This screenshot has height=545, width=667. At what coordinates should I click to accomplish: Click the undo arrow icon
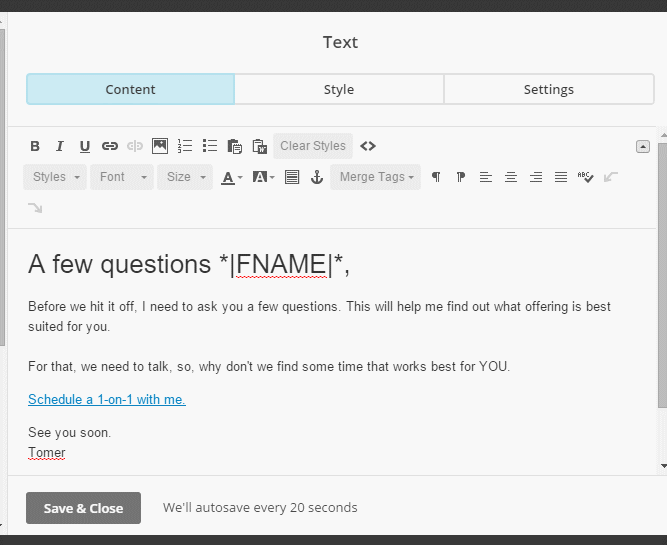pyautogui.click(x=611, y=177)
